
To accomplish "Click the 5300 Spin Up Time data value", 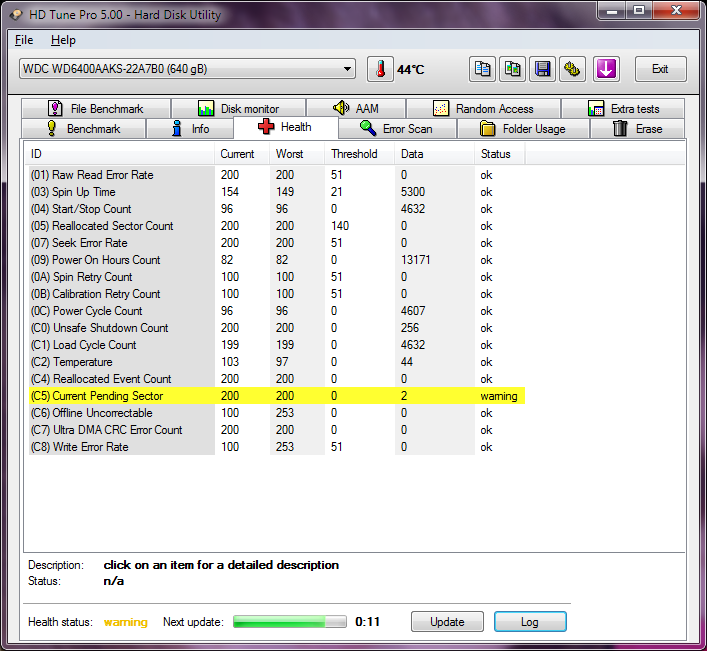I will [413, 192].
